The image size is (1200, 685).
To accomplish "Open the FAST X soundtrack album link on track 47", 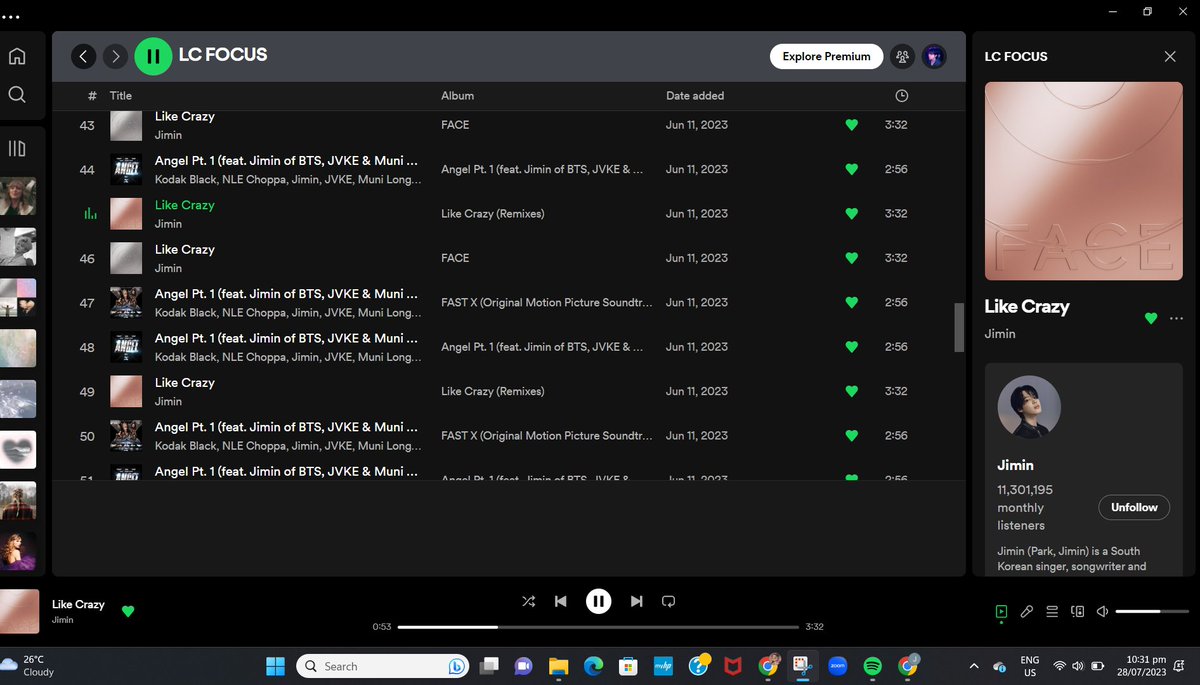I will pyautogui.click(x=547, y=302).
